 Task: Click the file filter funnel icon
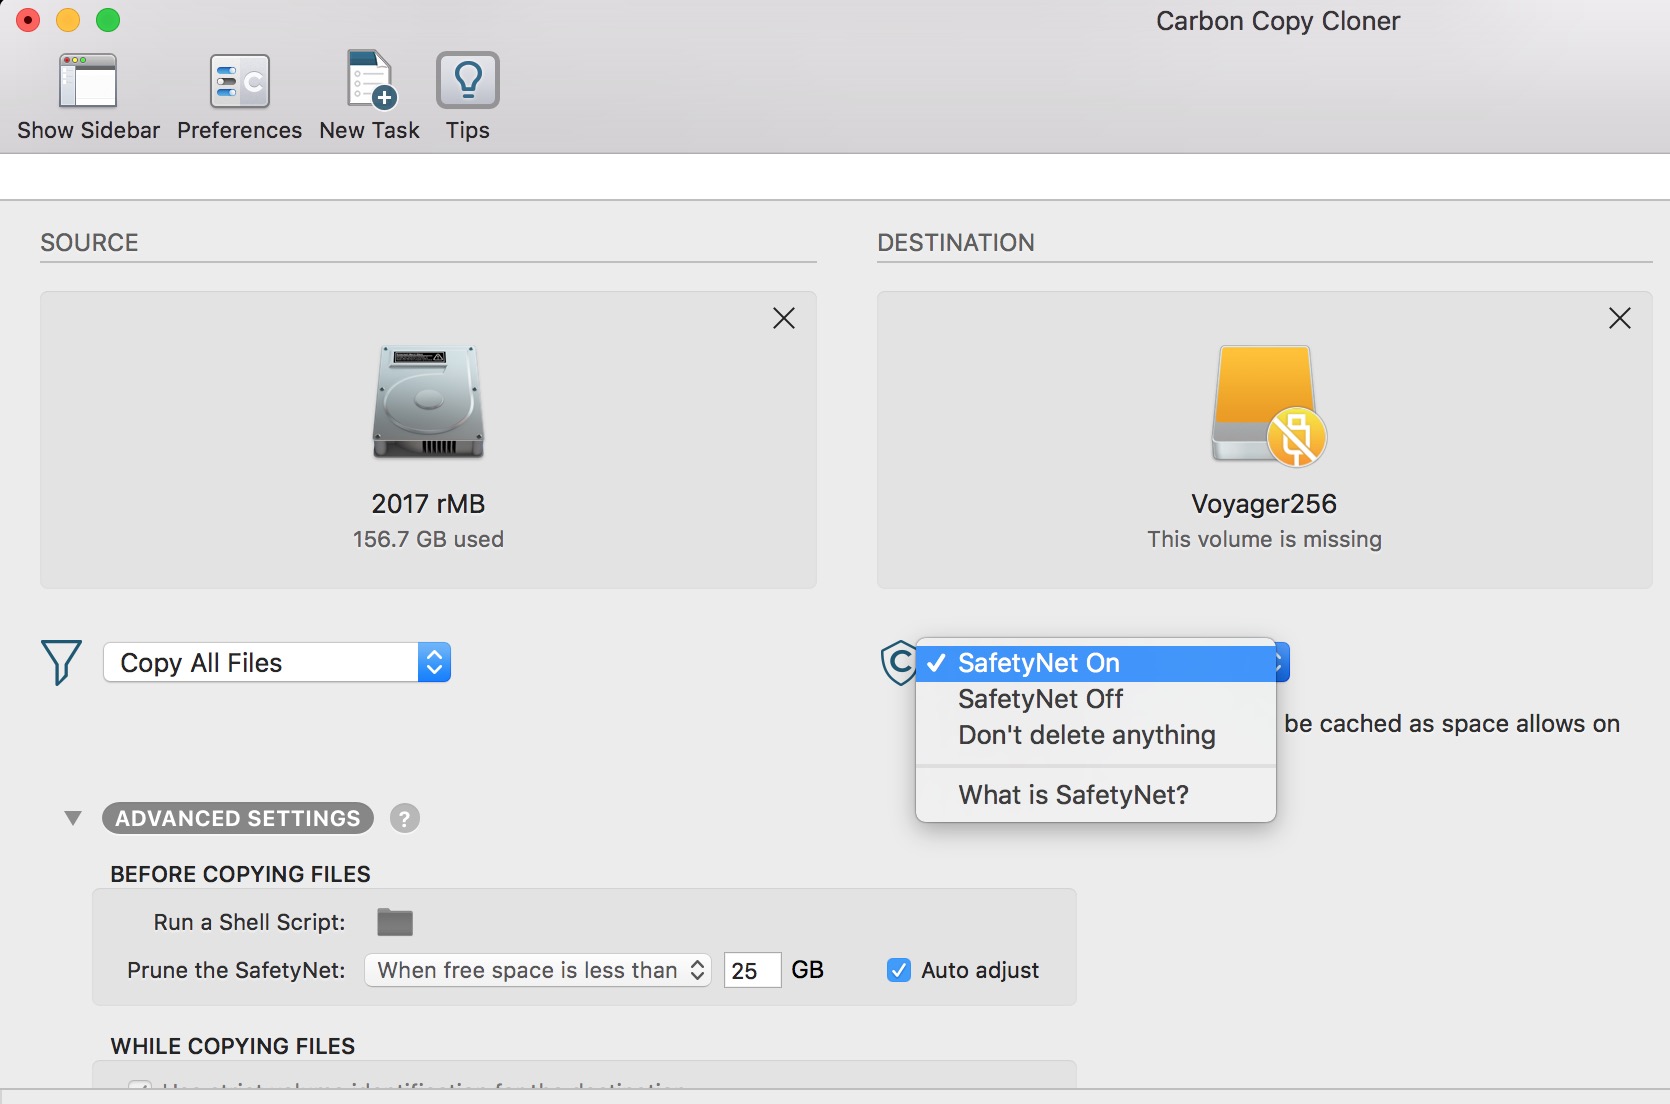point(61,662)
